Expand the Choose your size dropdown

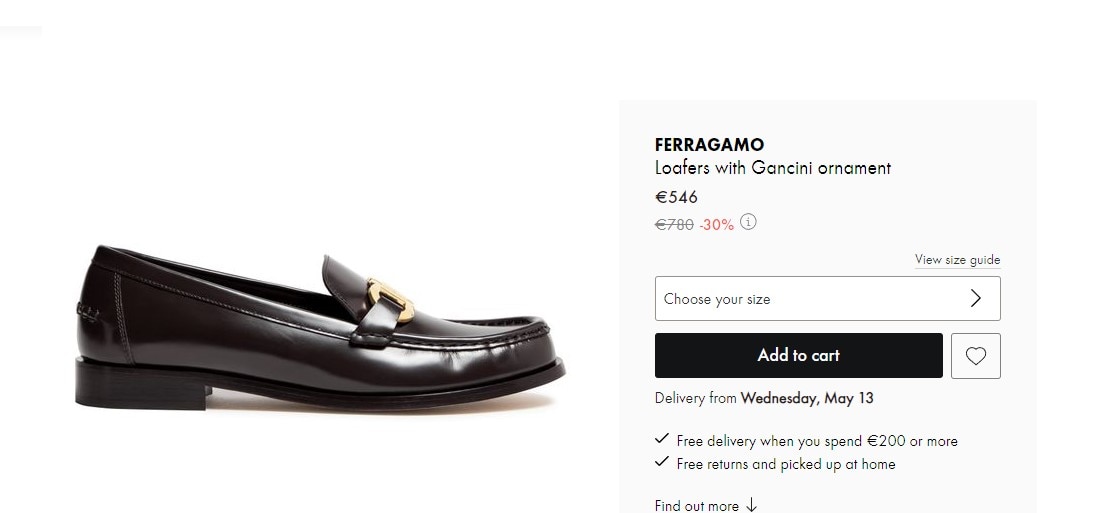828,299
